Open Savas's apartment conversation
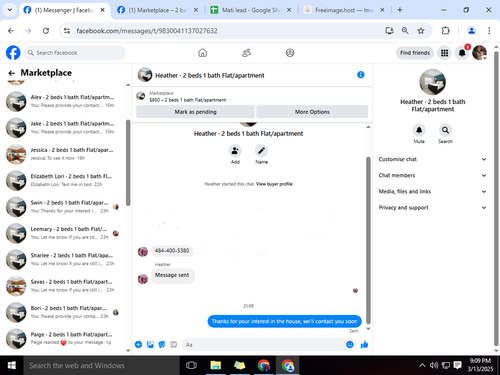This screenshot has width=500, height=375. 63,285
